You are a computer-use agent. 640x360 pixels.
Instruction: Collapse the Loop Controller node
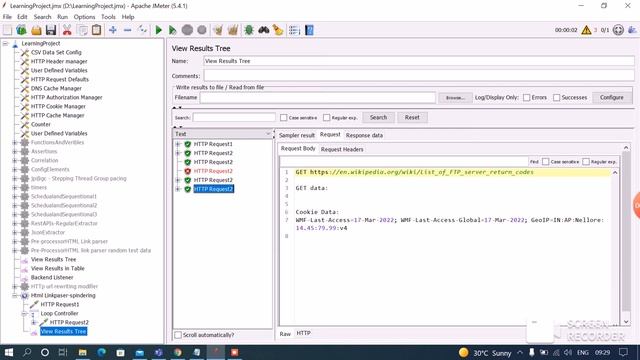(24, 313)
